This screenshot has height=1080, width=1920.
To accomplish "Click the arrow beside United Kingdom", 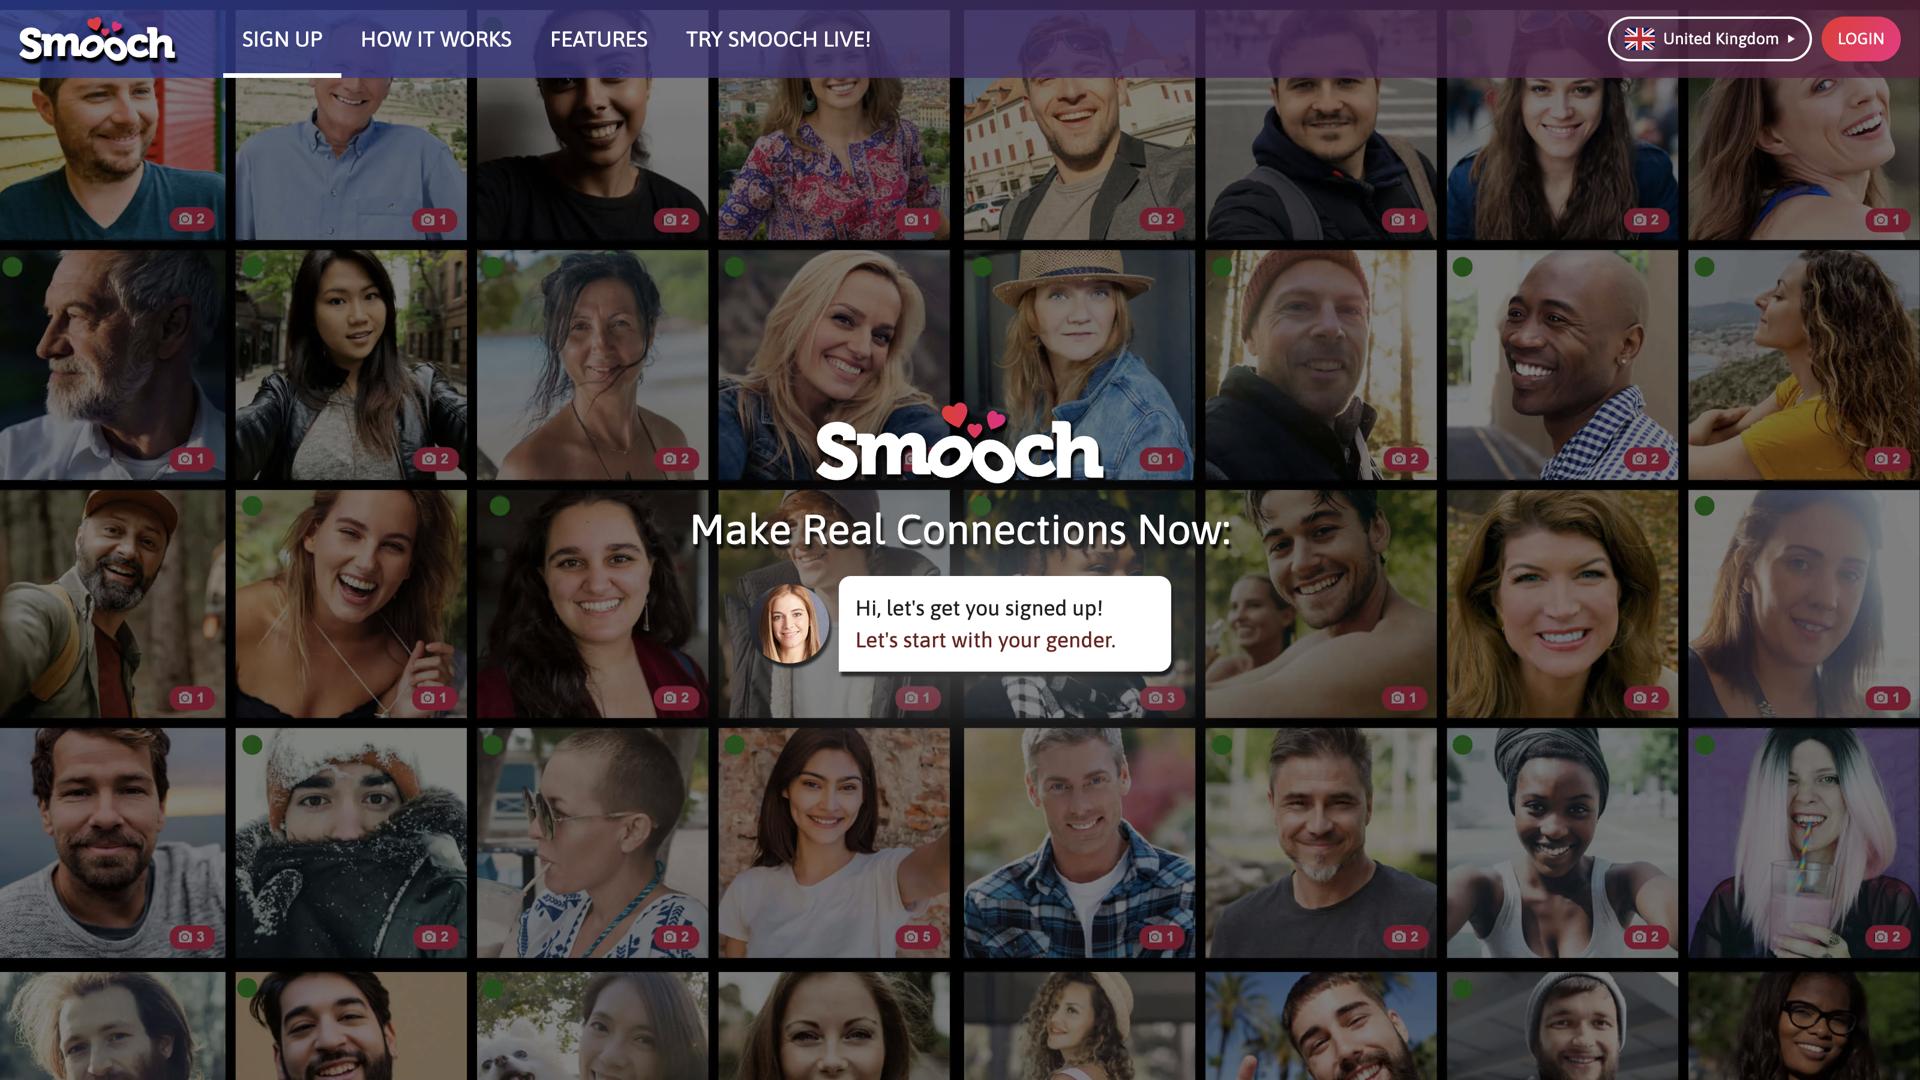I will [x=1791, y=39].
